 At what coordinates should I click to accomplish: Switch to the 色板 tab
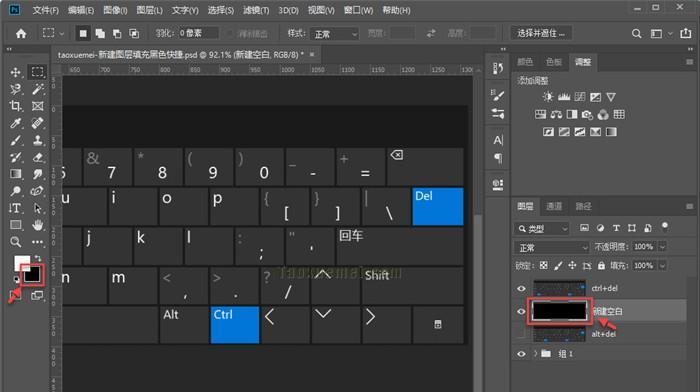[554, 62]
